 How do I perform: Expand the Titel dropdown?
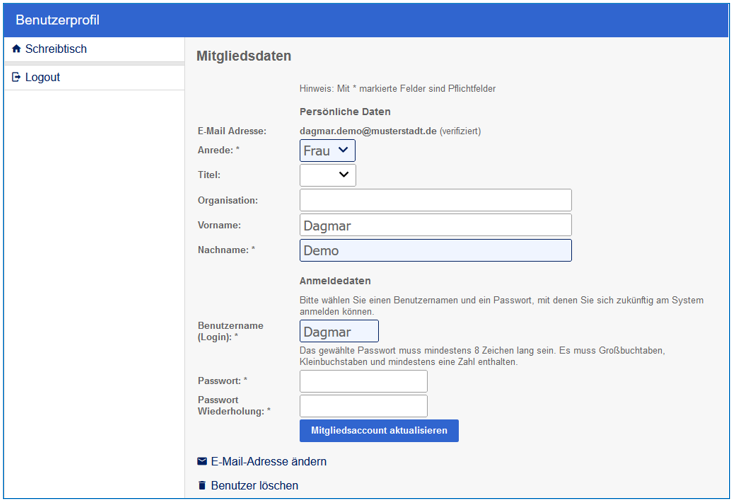pyautogui.click(x=327, y=175)
